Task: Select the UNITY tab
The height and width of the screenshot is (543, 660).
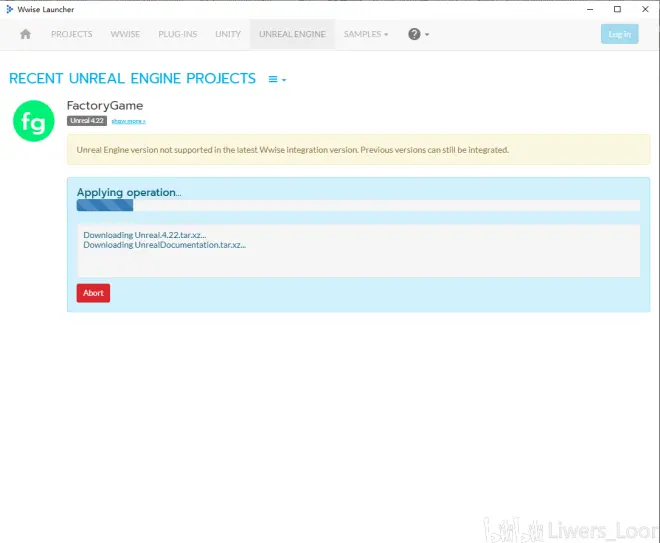Action: point(228,34)
